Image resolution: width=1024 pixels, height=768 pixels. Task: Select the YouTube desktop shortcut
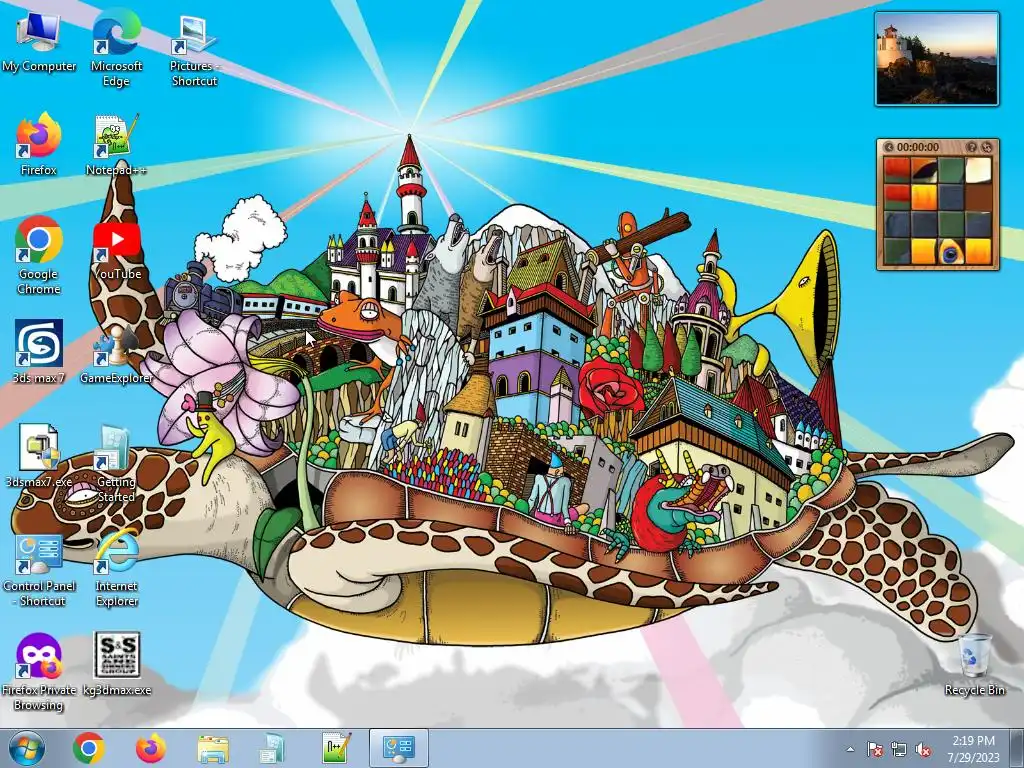coord(116,249)
